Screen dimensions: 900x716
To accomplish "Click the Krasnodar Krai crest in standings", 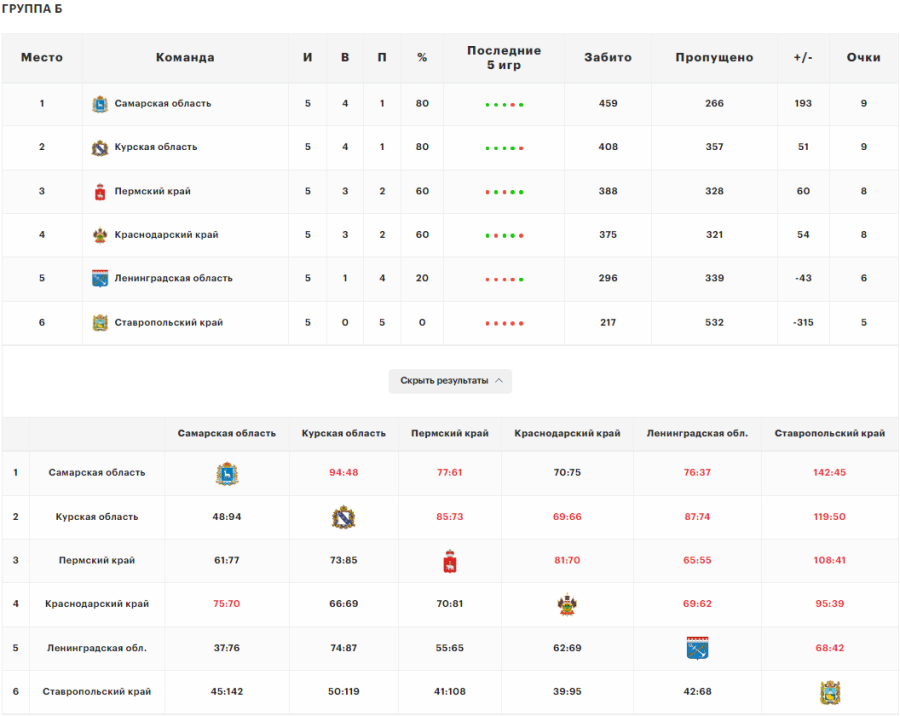I will point(99,236).
